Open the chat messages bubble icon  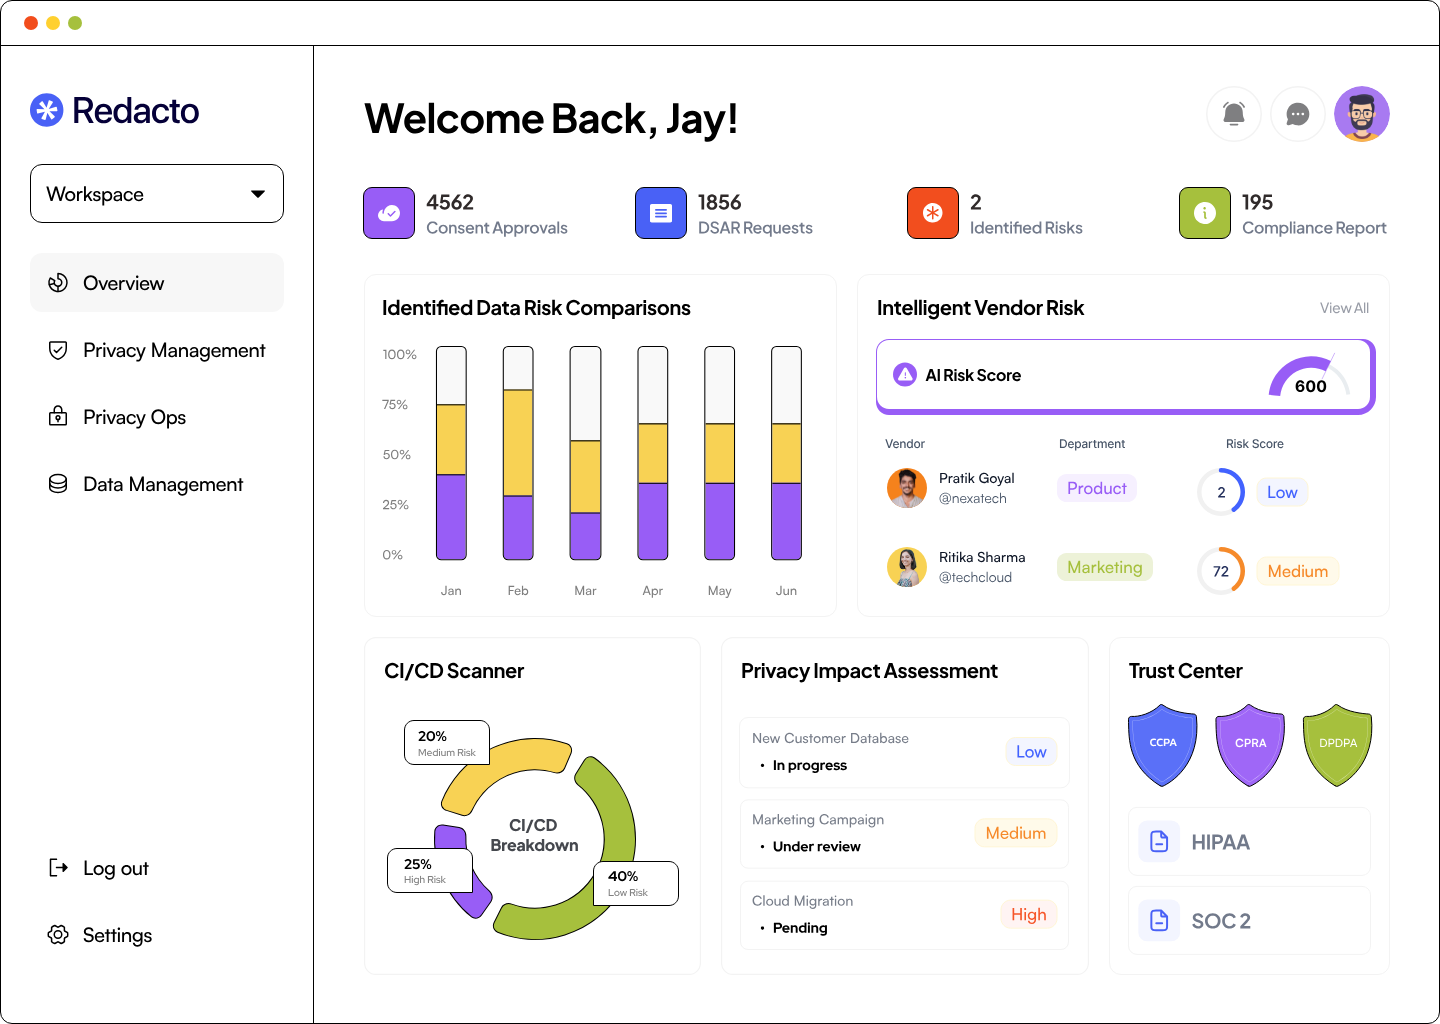pos(1298,114)
